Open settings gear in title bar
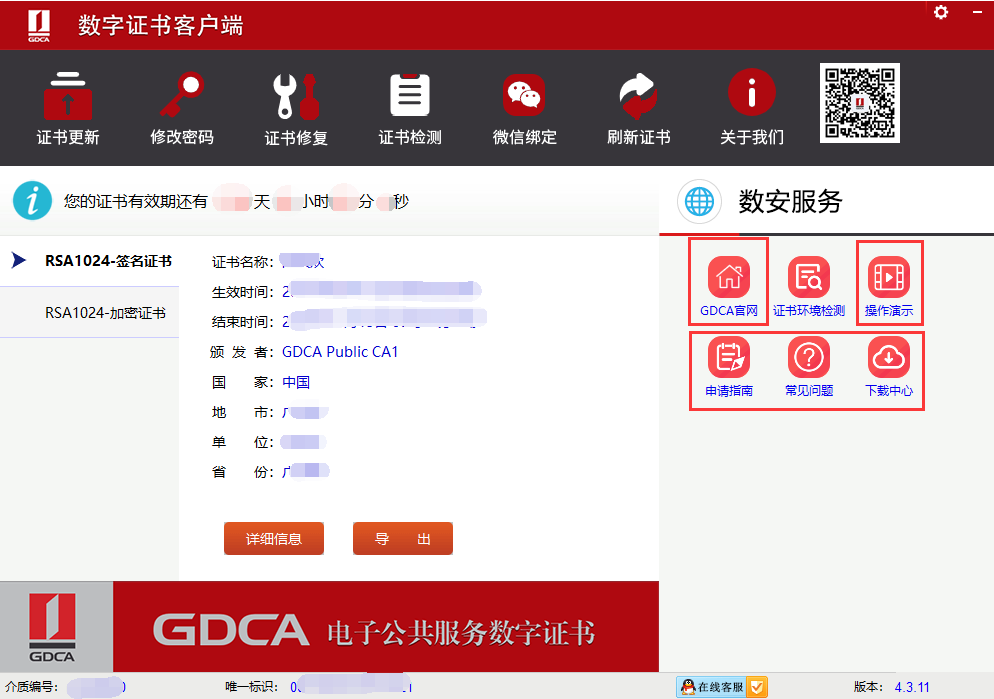The height and width of the screenshot is (699, 994). point(941,12)
